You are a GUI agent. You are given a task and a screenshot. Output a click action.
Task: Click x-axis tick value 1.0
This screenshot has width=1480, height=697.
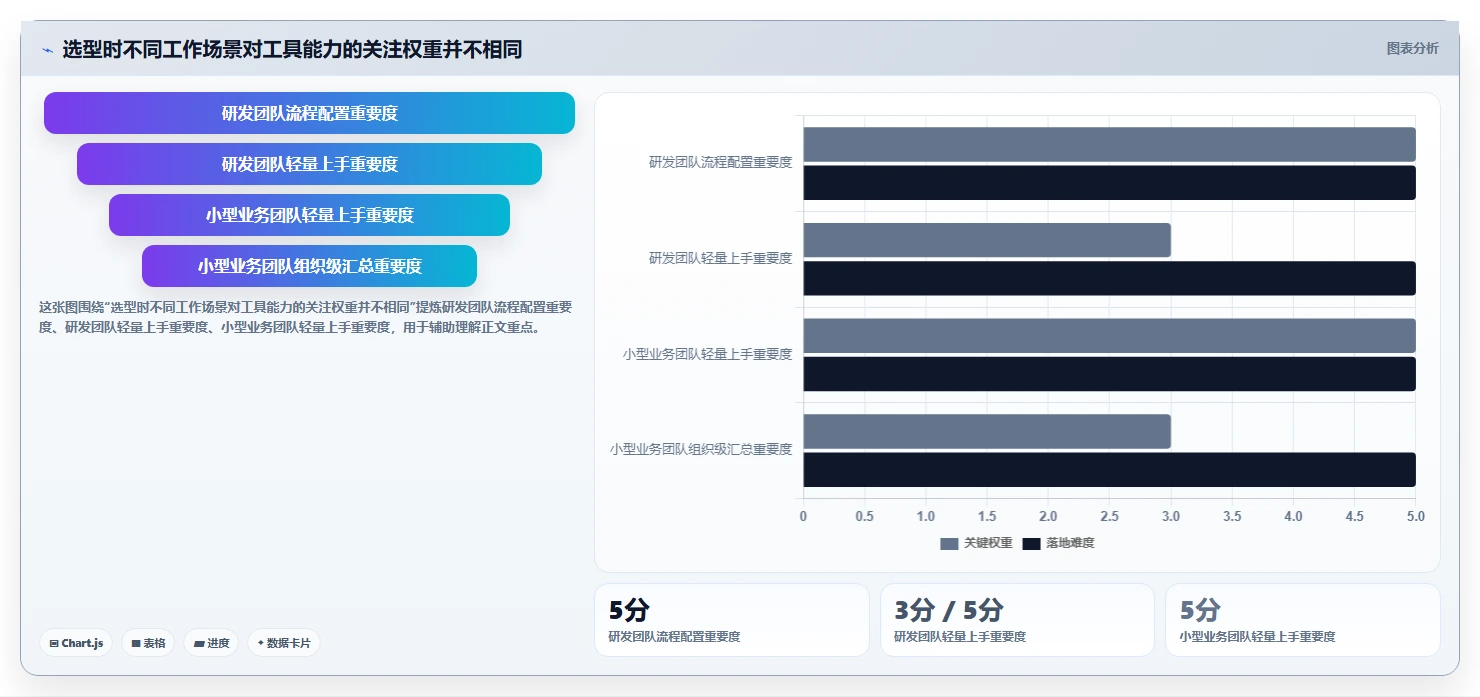pyautogui.click(x=926, y=516)
